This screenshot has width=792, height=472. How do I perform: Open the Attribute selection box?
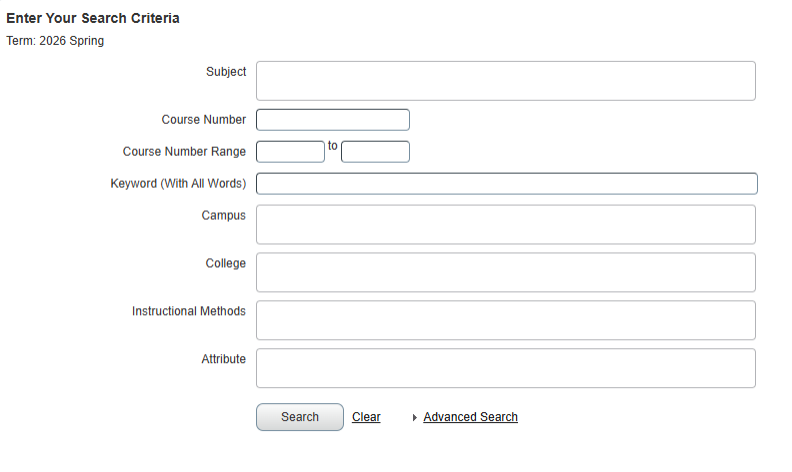tap(505, 368)
